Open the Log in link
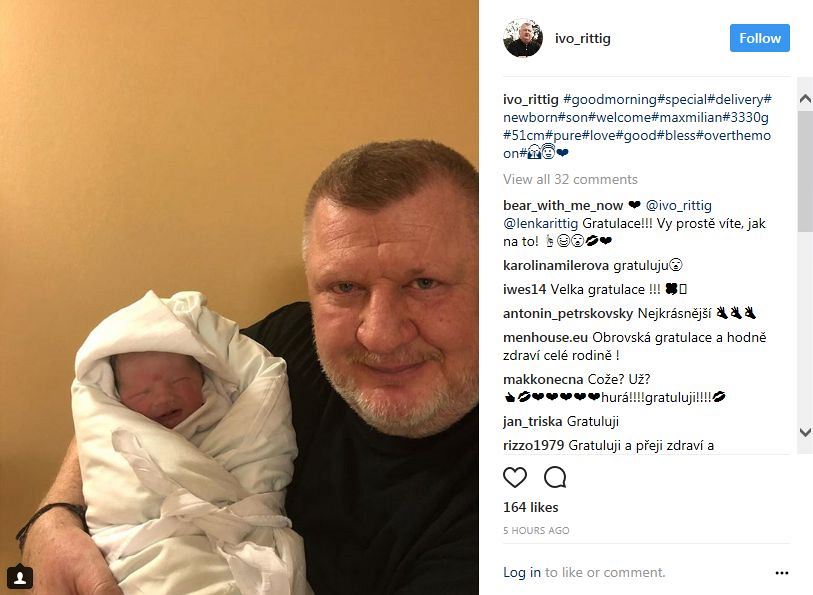 point(522,573)
